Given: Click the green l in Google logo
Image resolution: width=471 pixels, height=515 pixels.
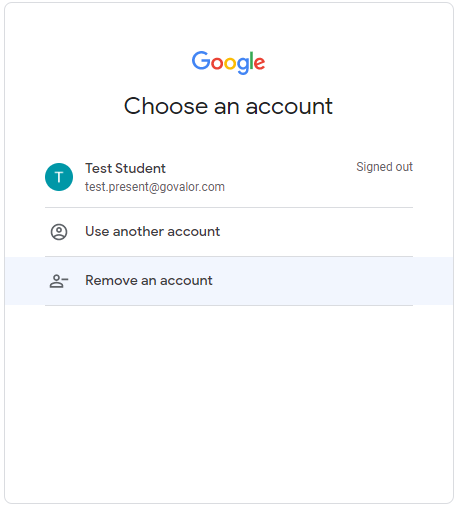Looking at the screenshot, I should pos(252,60).
